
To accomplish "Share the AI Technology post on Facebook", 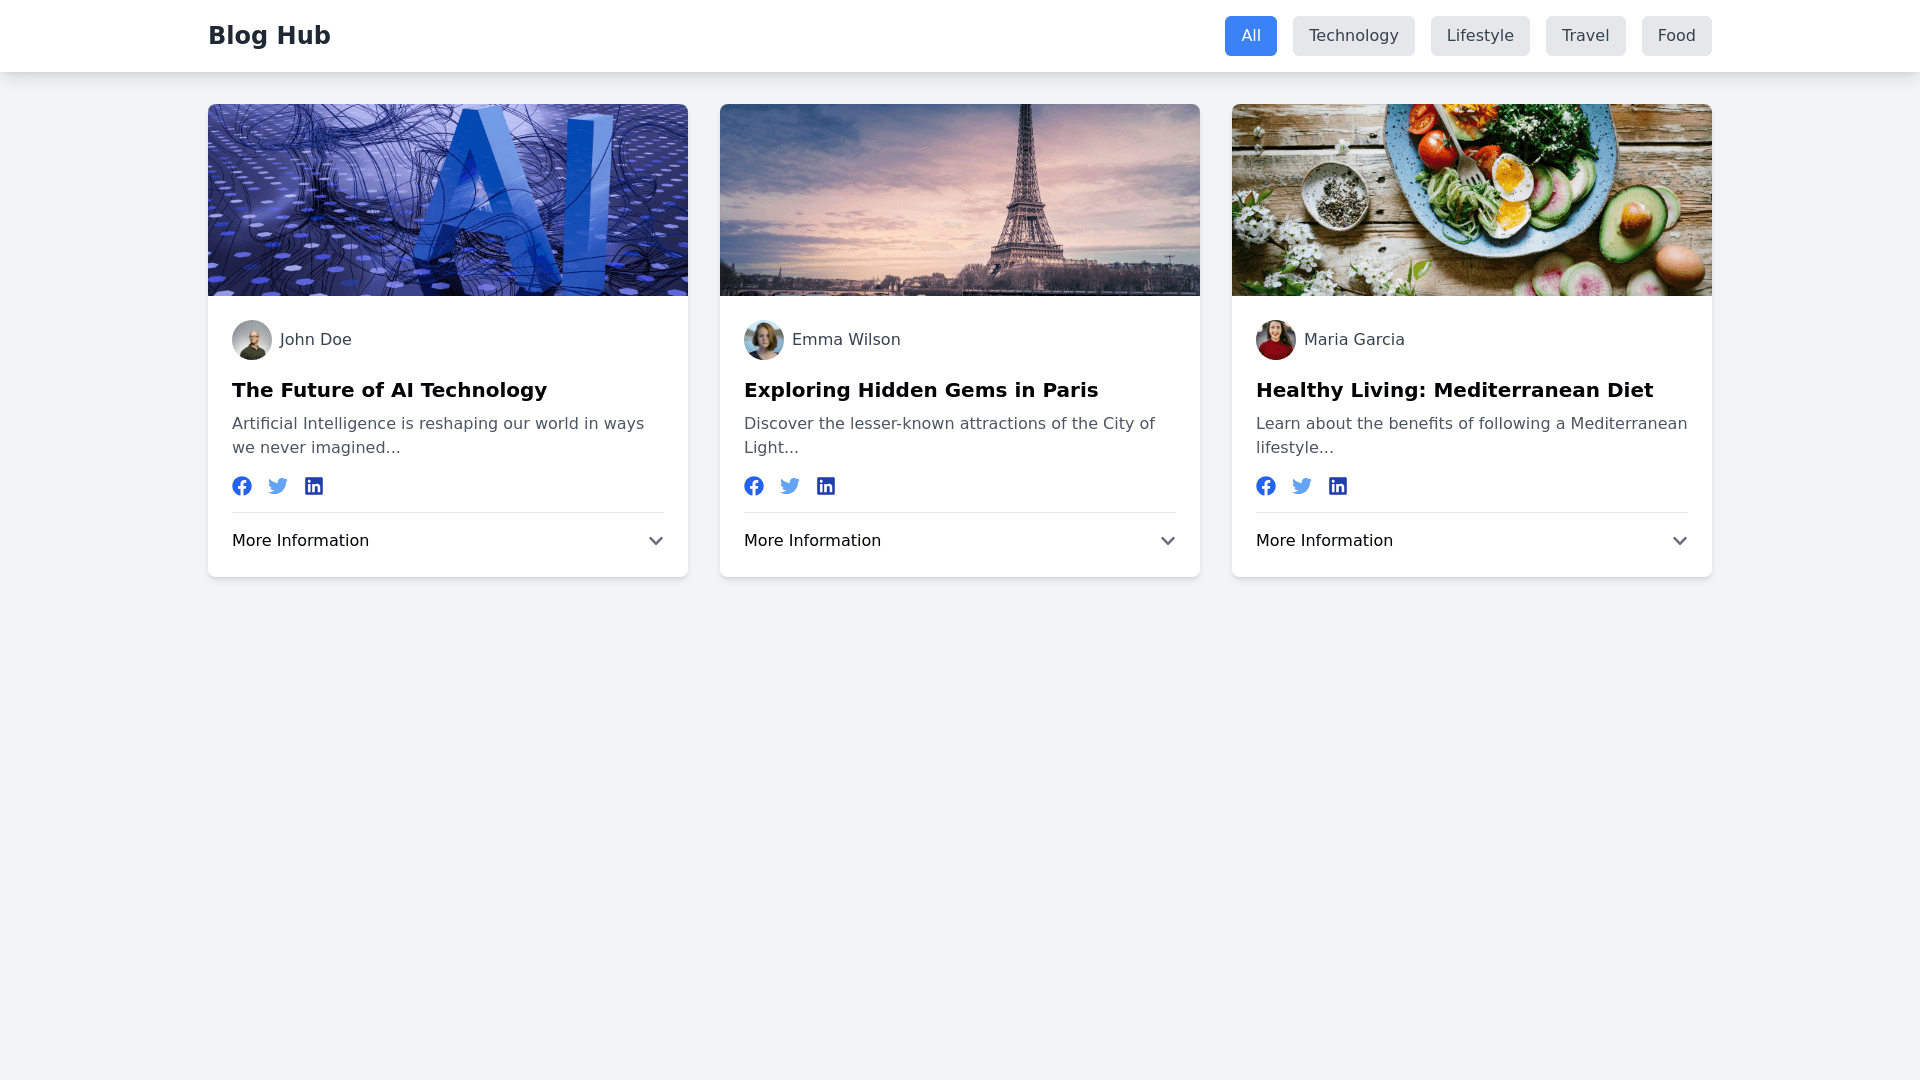I will pos(242,486).
